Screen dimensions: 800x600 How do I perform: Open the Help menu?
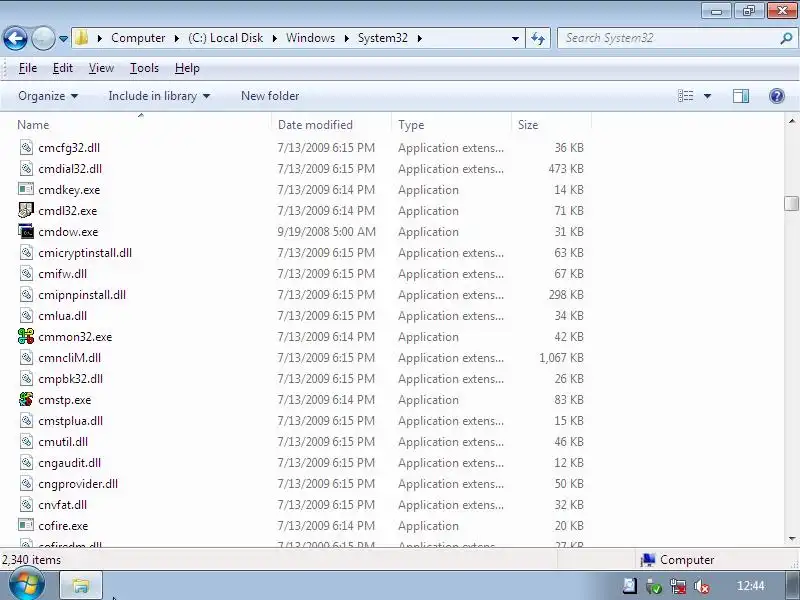coord(187,68)
